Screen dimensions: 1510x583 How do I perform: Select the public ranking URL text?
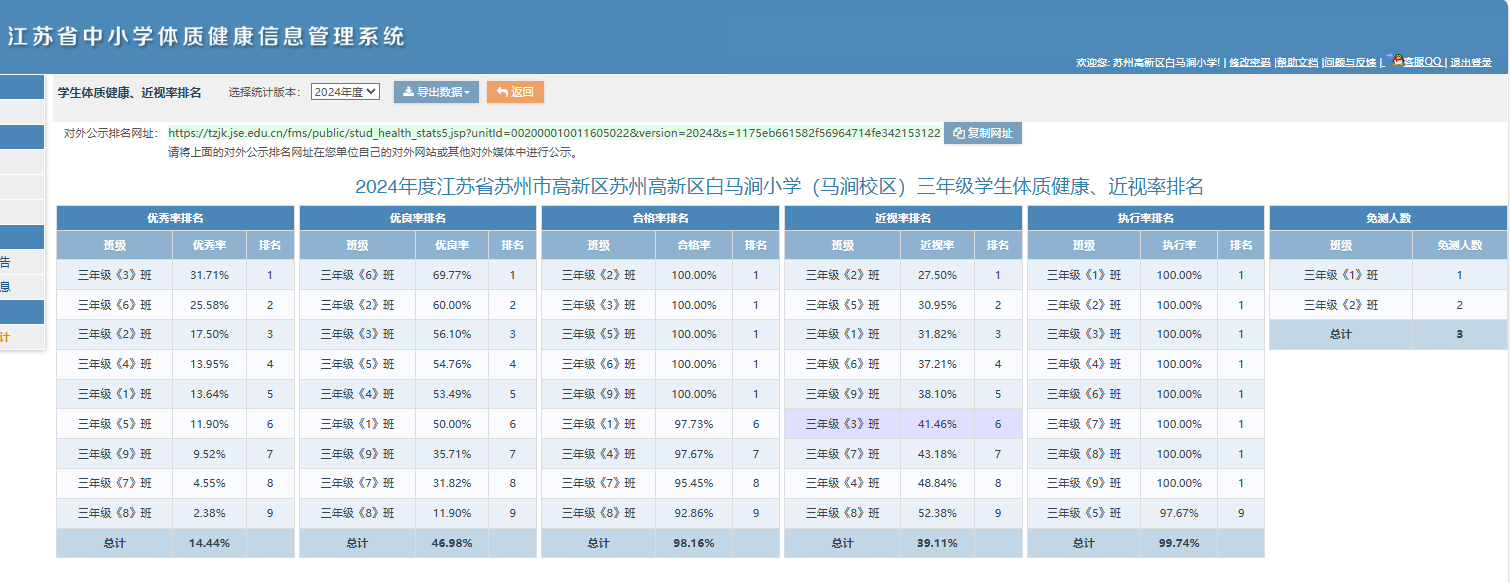click(x=554, y=133)
